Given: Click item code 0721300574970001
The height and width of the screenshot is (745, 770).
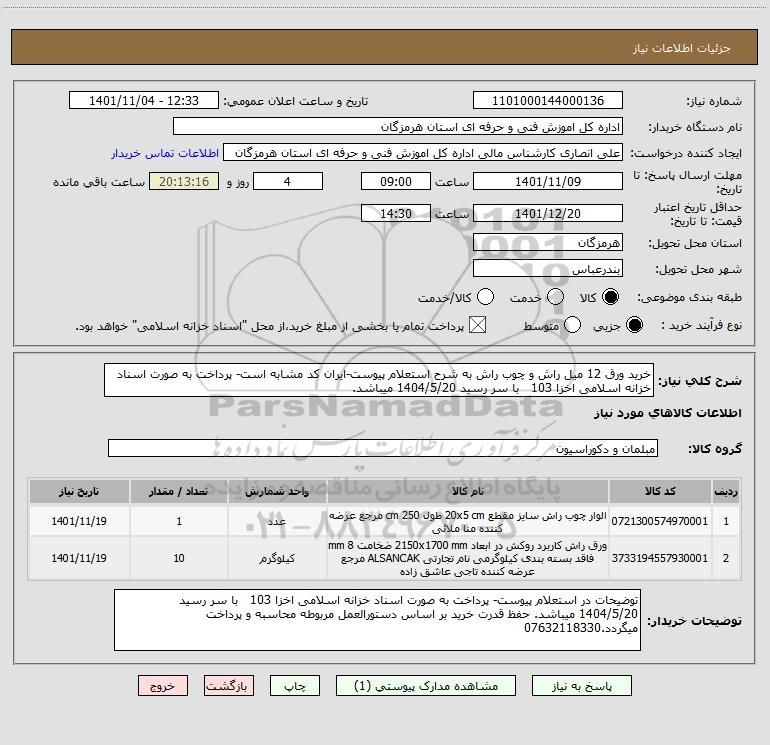Looking at the screenshot, I should coord(660,521).
